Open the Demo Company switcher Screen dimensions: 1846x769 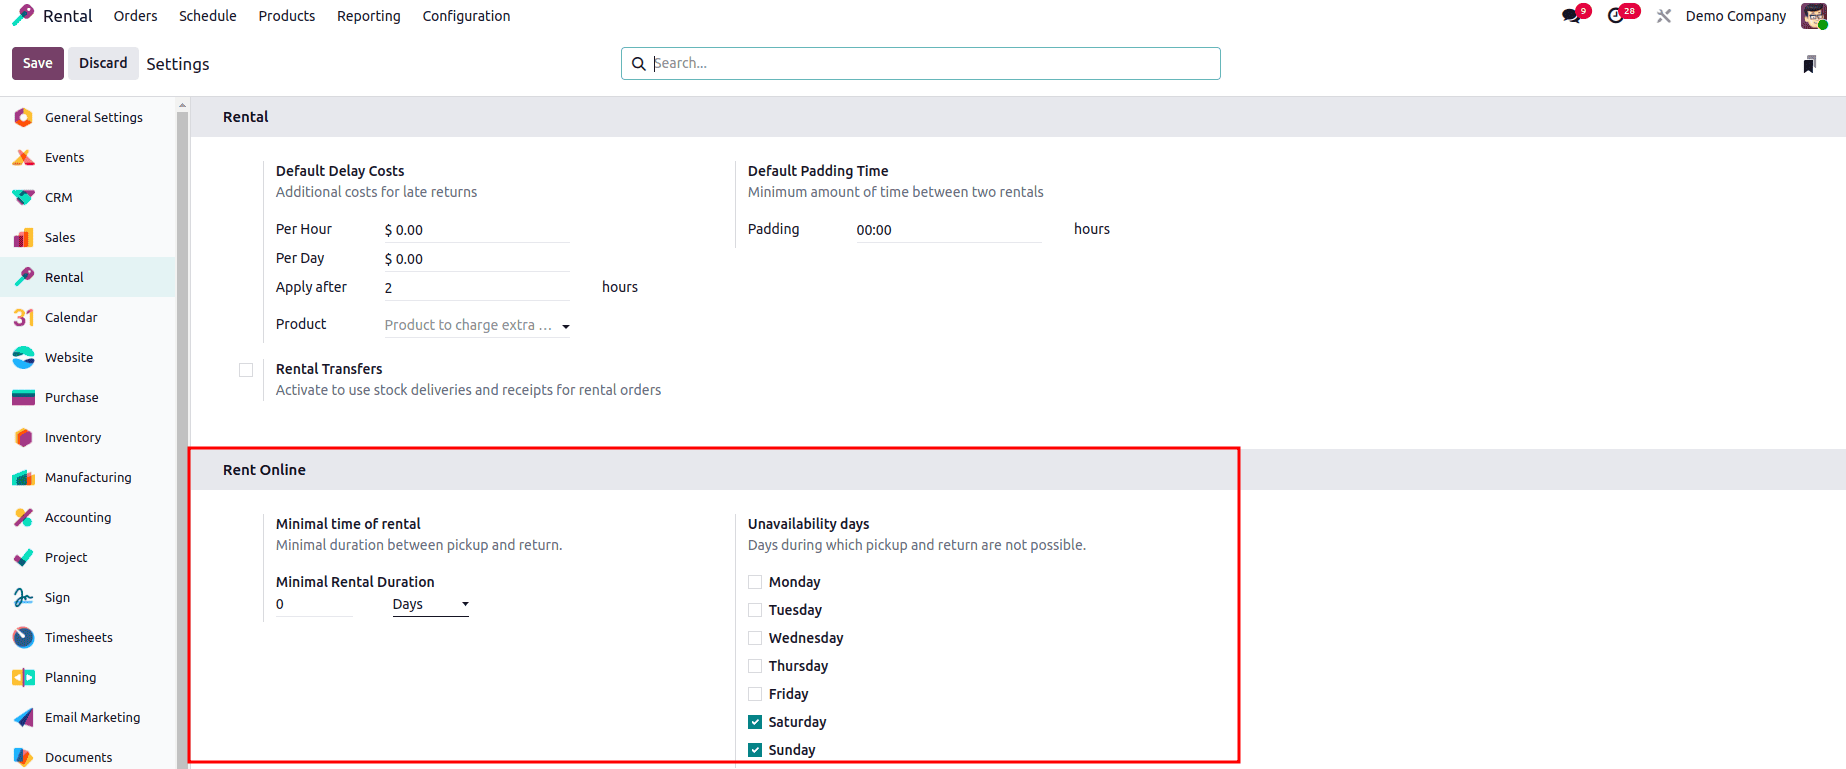1736,16
